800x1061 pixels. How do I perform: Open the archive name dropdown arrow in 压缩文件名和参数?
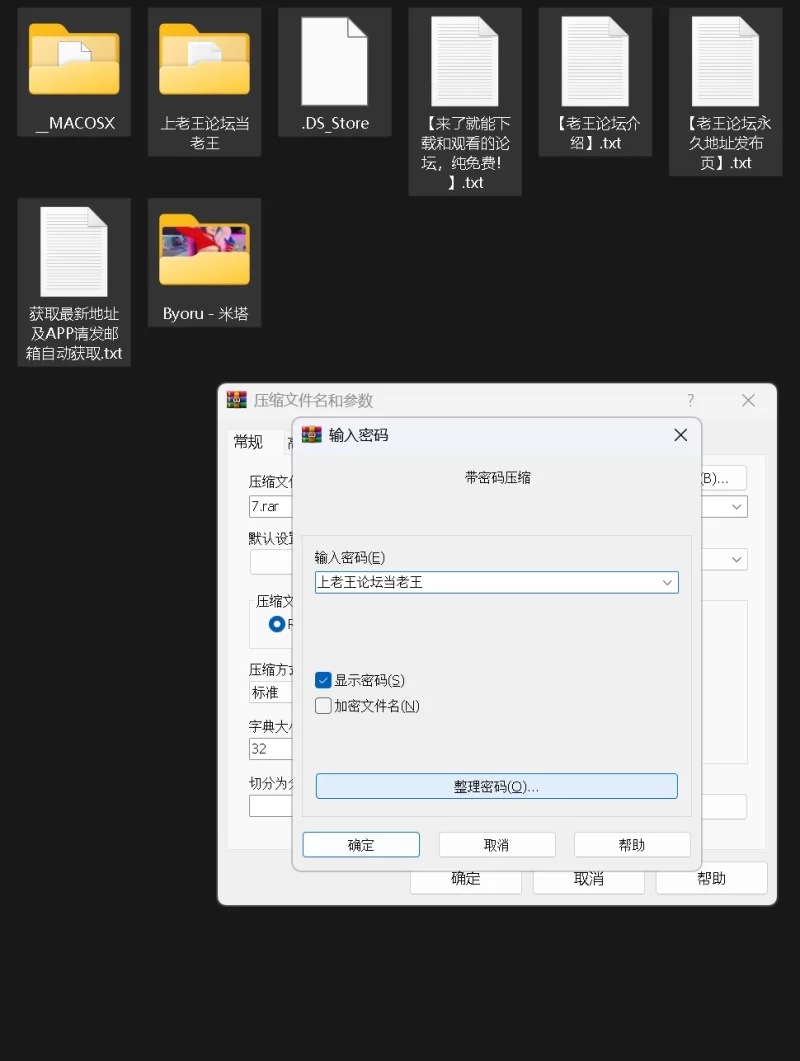[x=736, y=507]
